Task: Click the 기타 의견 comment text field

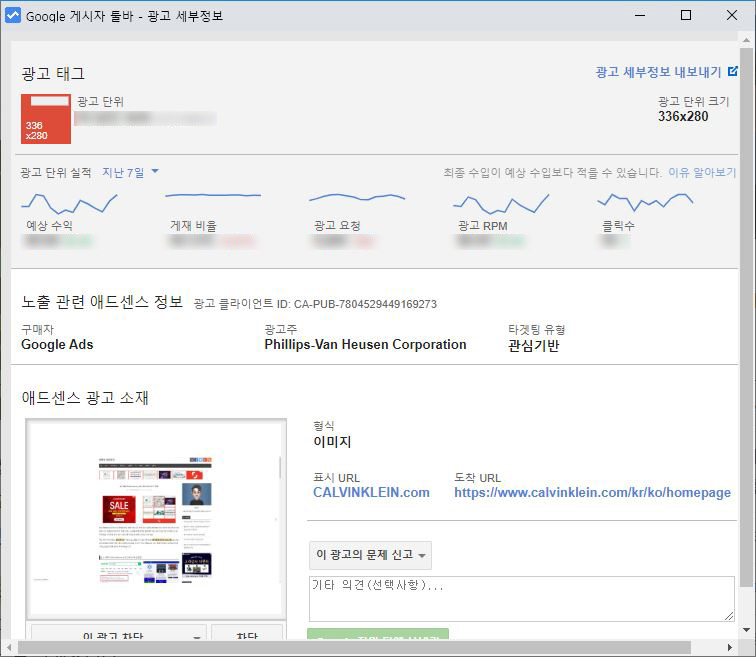Action: click(522, 599)
